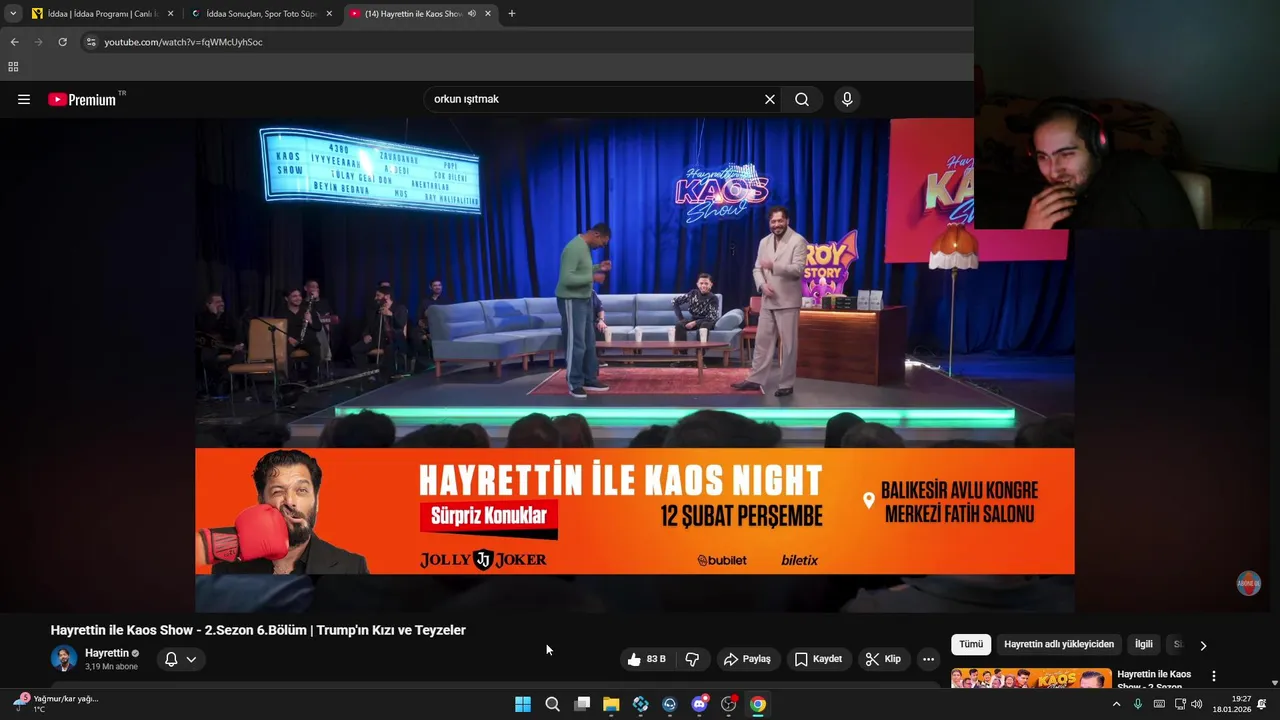The image size is (1280, 720).
Task: Open Hayrettin channel avatar
Action: pyautogui.click(x=64, y=659)
